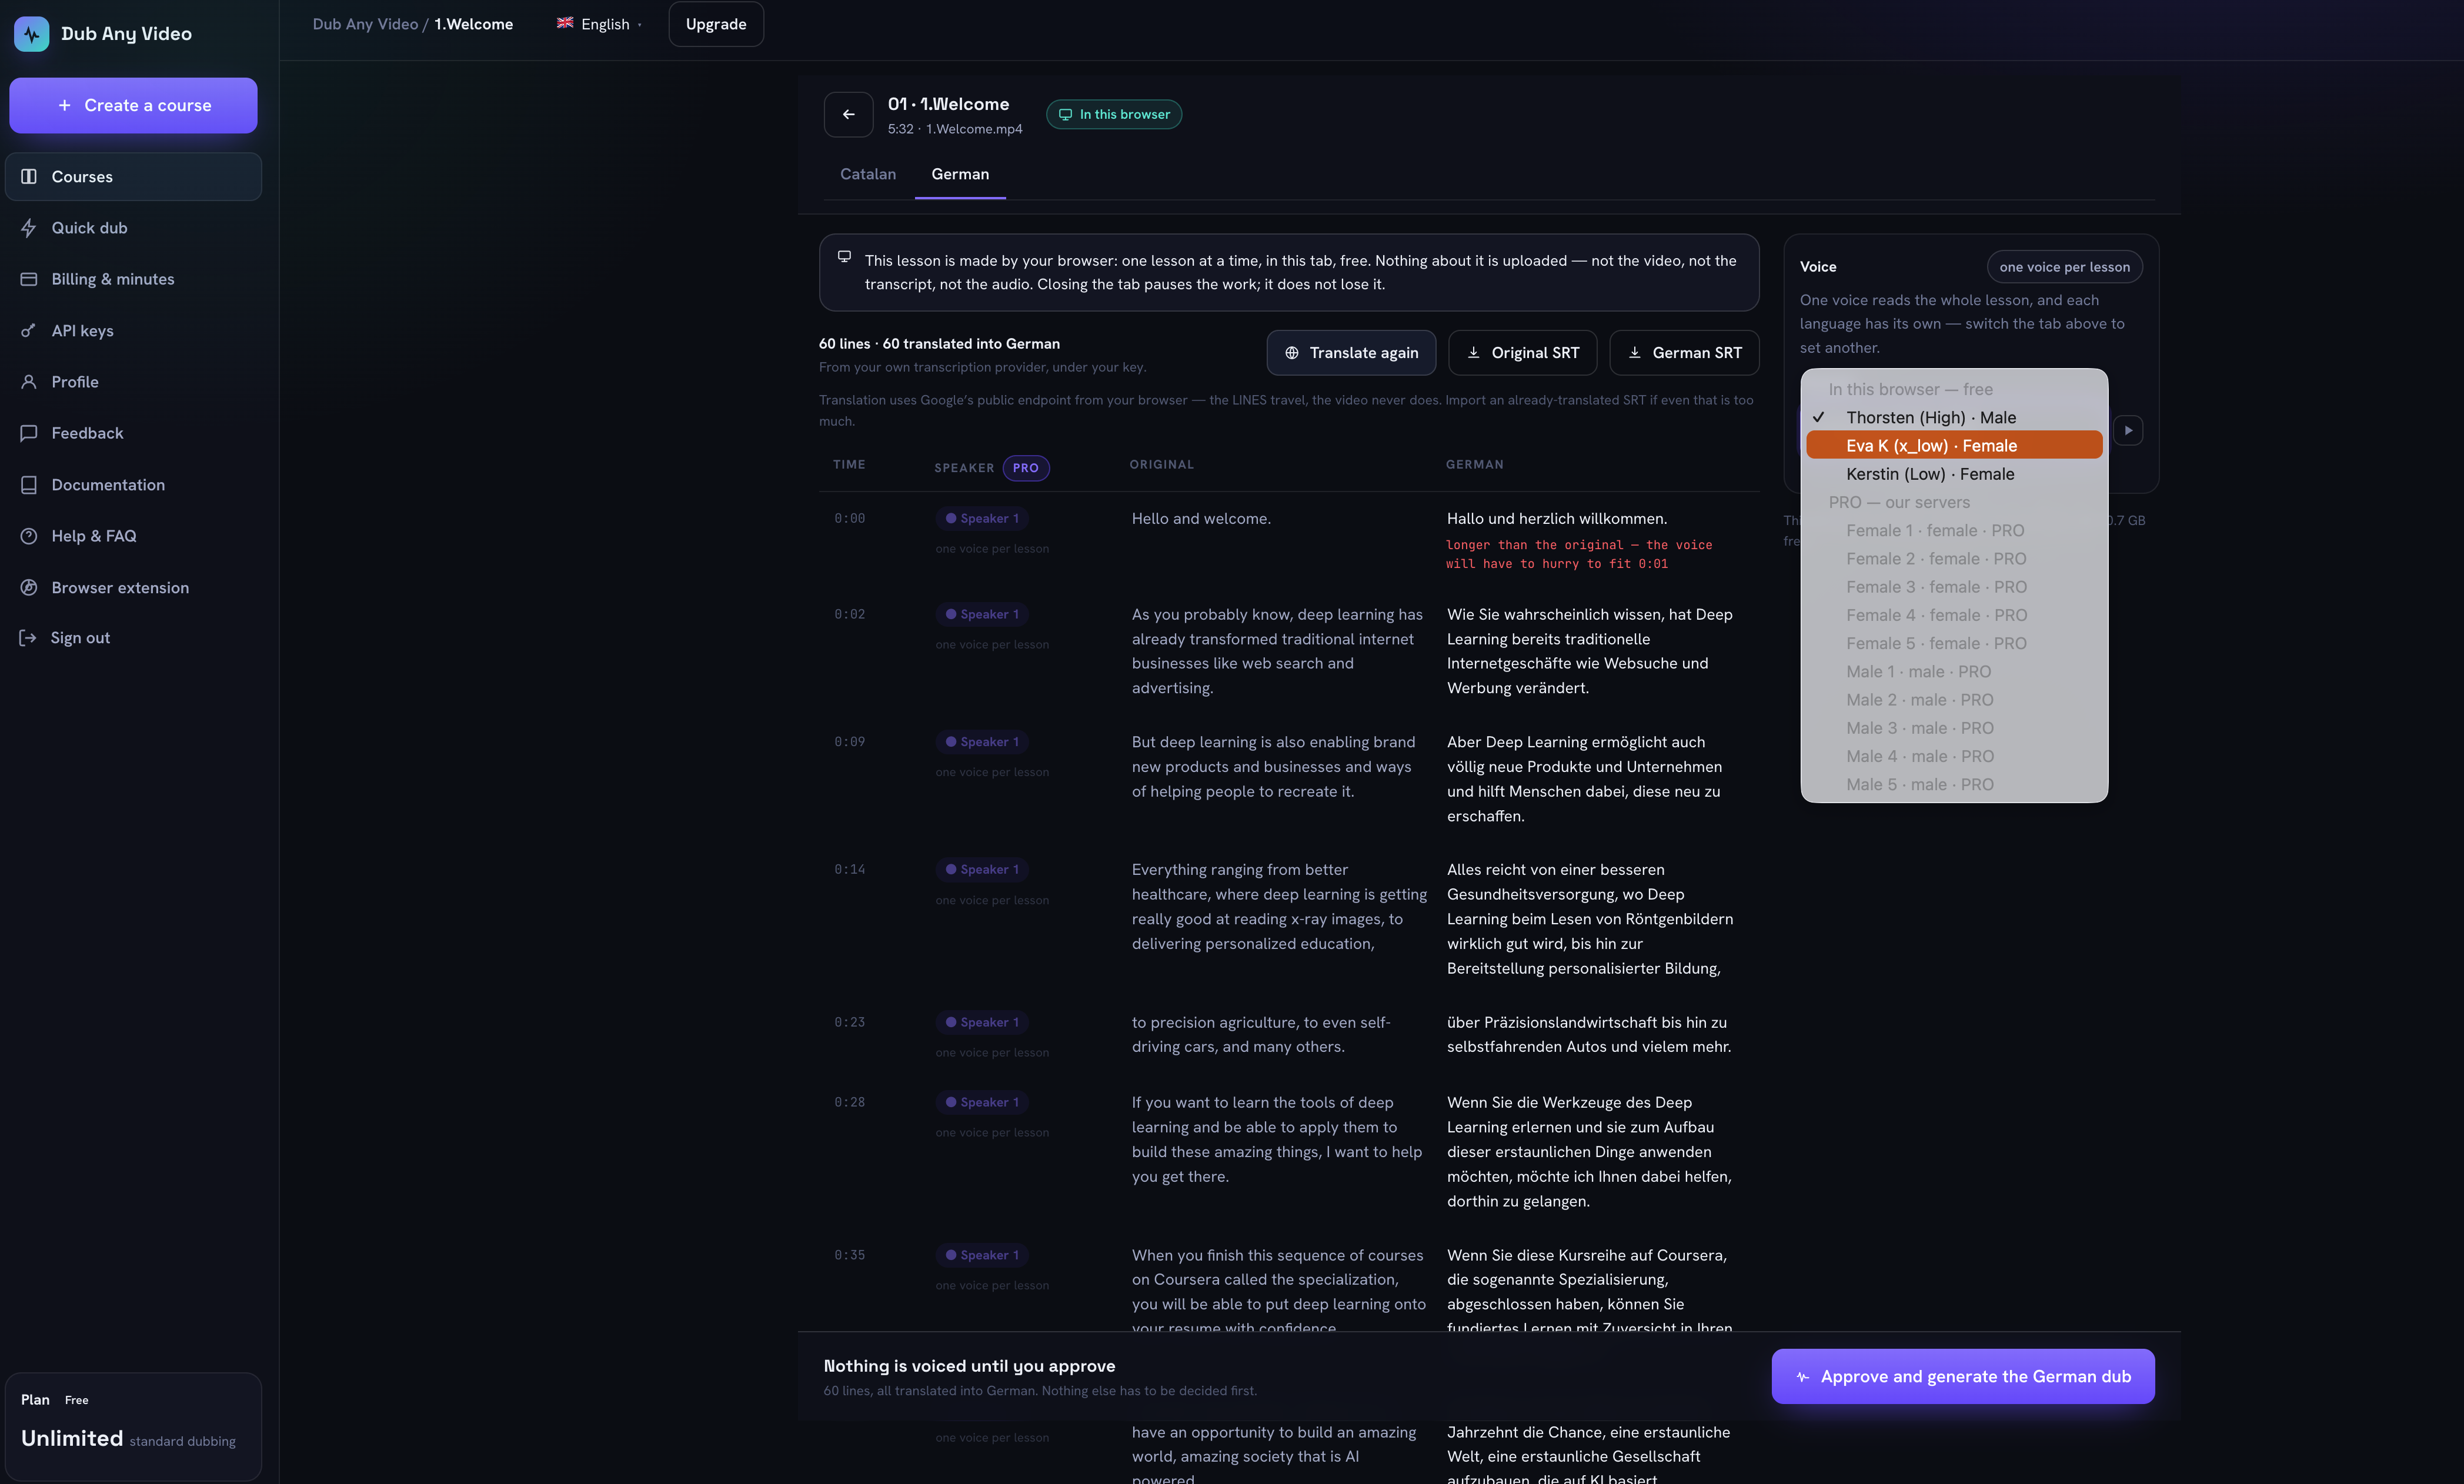Click original text 'Hello and welcome.'
The width and height of the screenshot is (2464, 1484).
pos(1201,519)
